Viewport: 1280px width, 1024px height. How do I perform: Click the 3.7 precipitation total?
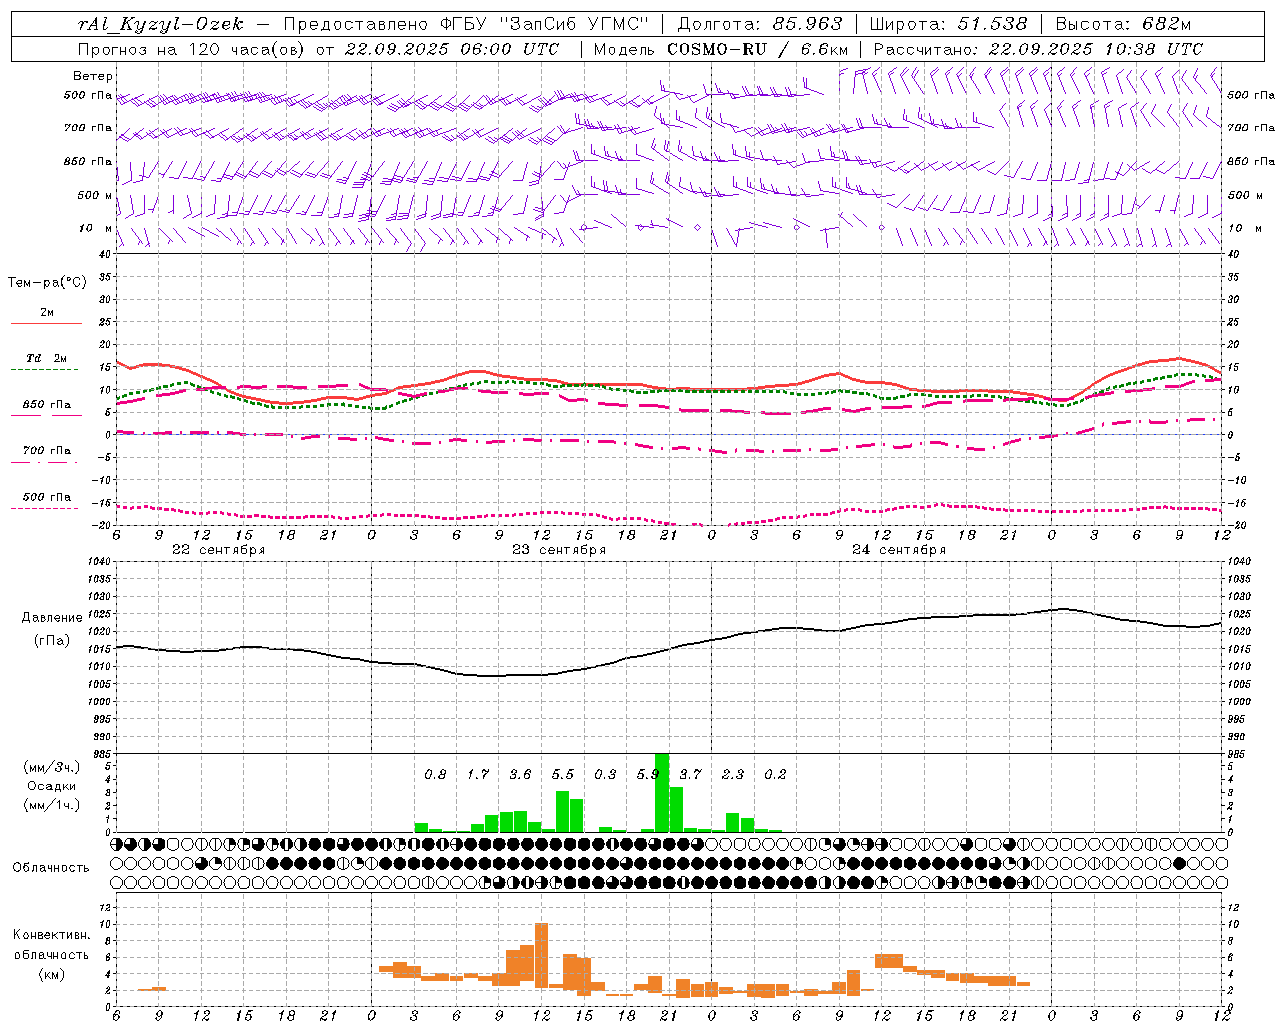click(x=690, y=775)
